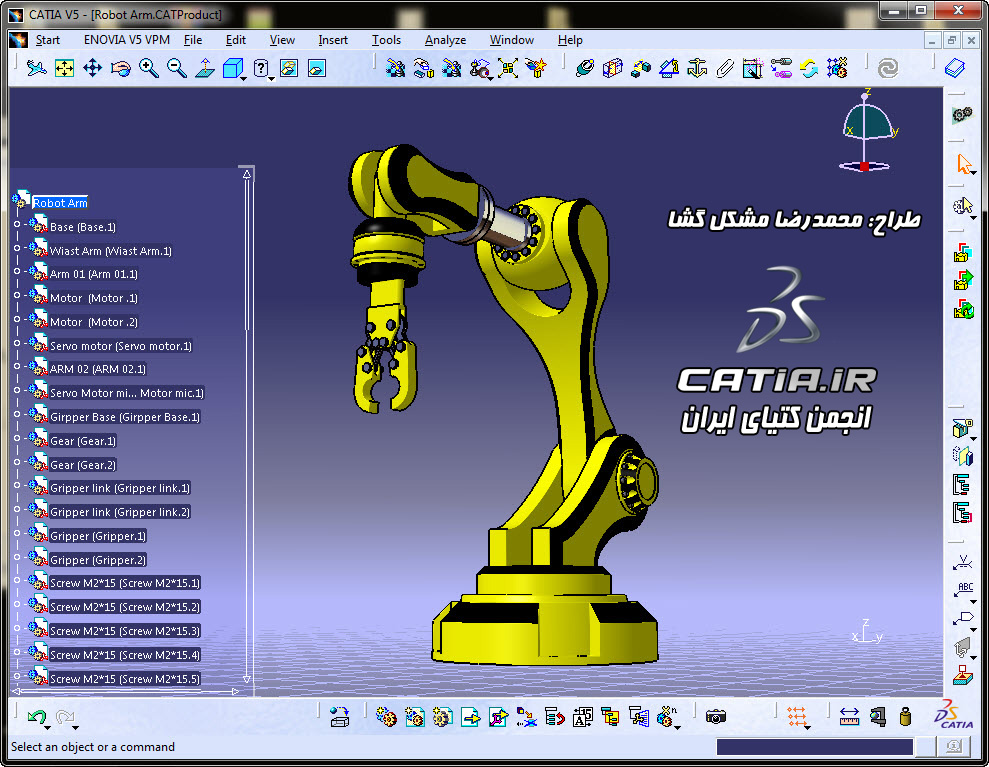Image resolution: width=989 pixels, height=767 pixels.
Task: Click the gears workbench icon
Action: click(962, 115)
